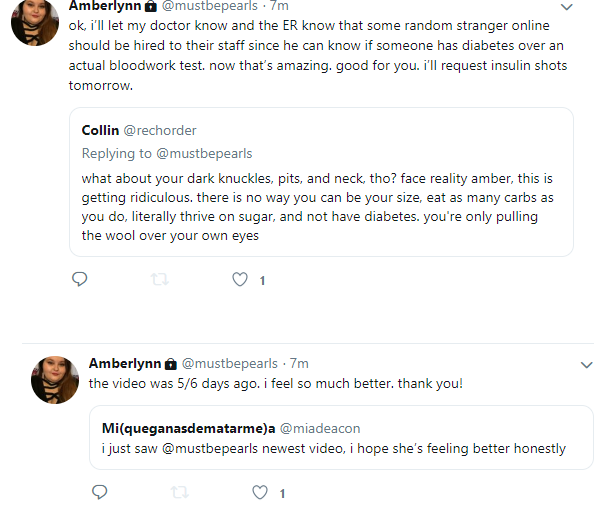Click the 'Replying to @mustbepearls' mention
The image size is (605, 518).
coord(204,154)
